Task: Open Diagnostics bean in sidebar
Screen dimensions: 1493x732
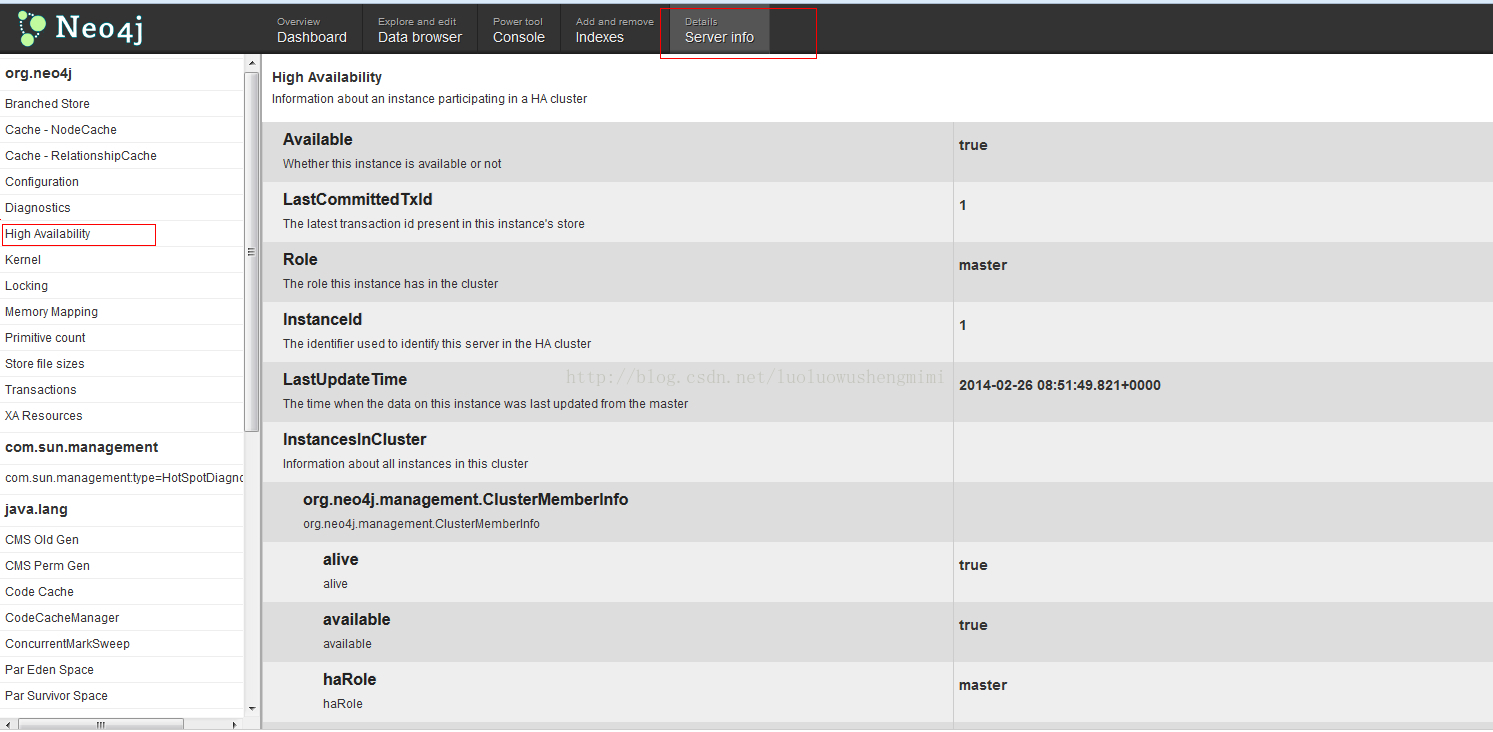Action: pos(38,208)
